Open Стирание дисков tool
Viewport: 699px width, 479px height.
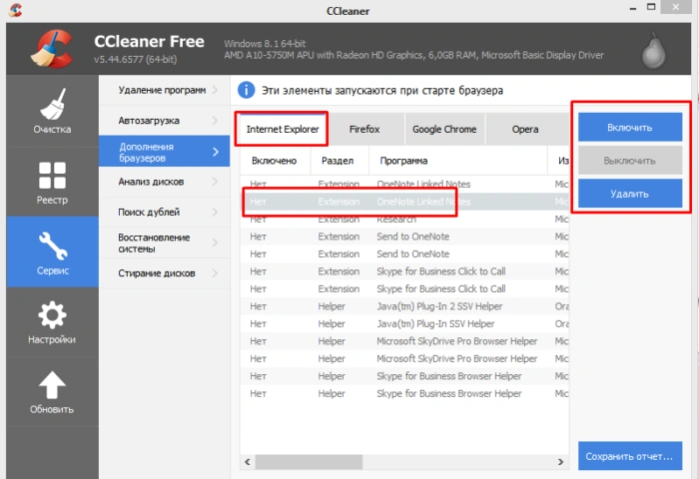[x=164, y=273]
